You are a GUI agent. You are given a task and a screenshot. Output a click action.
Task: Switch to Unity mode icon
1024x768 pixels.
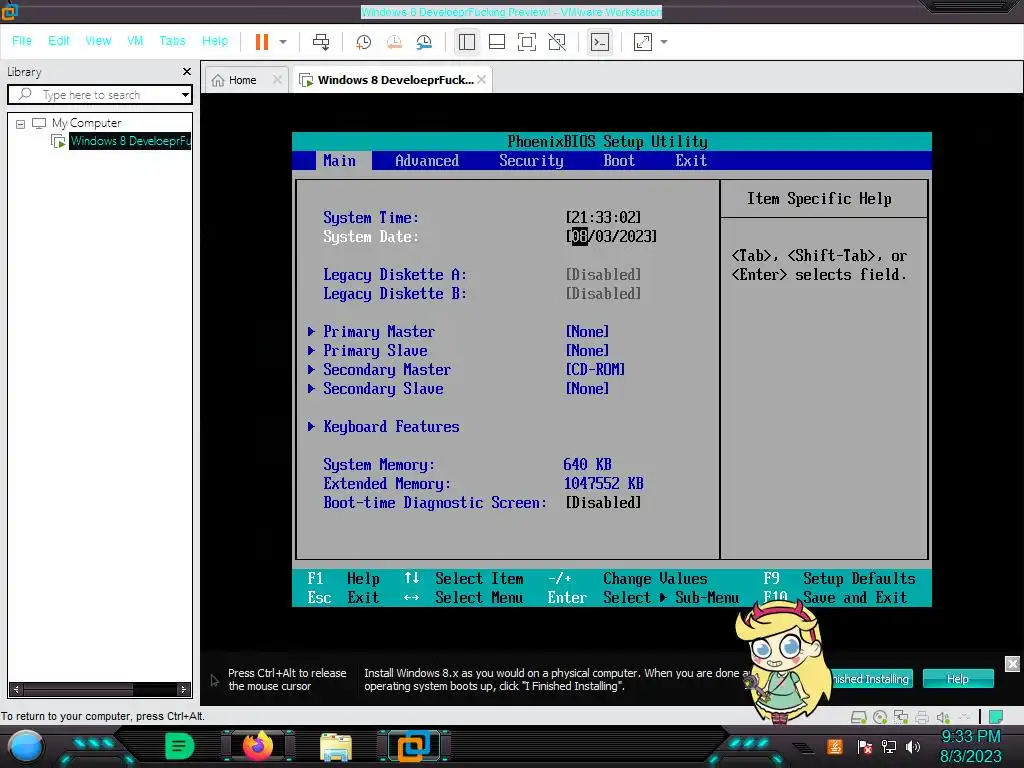[557, 42]
